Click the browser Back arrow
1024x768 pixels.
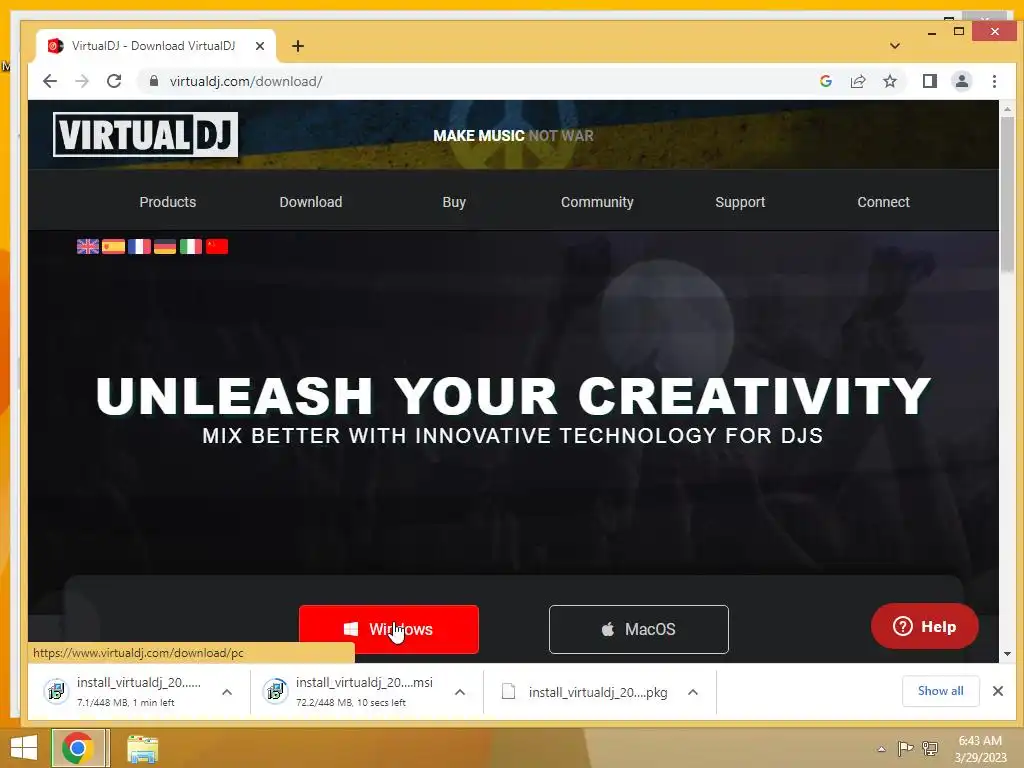tap(50, 81)
